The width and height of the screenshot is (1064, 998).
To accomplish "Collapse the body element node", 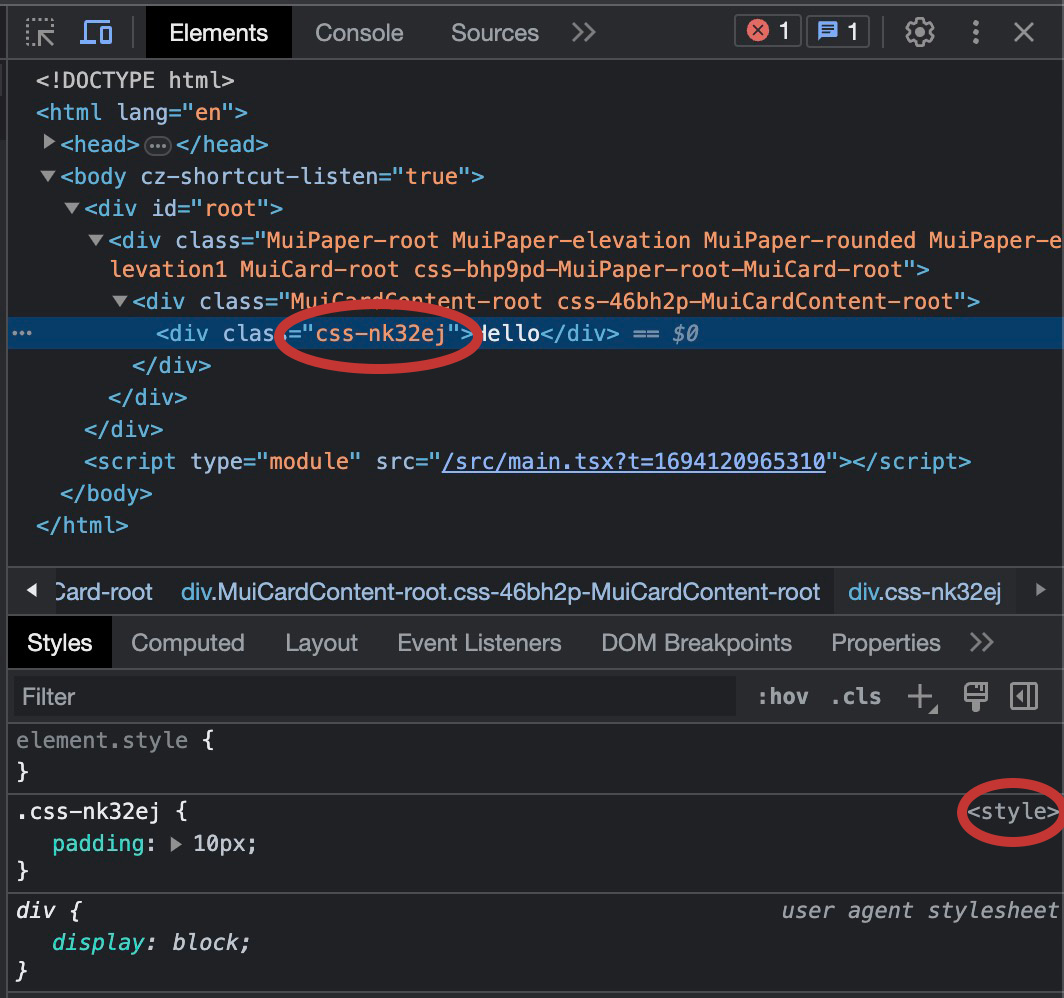I will coord(48,176).
